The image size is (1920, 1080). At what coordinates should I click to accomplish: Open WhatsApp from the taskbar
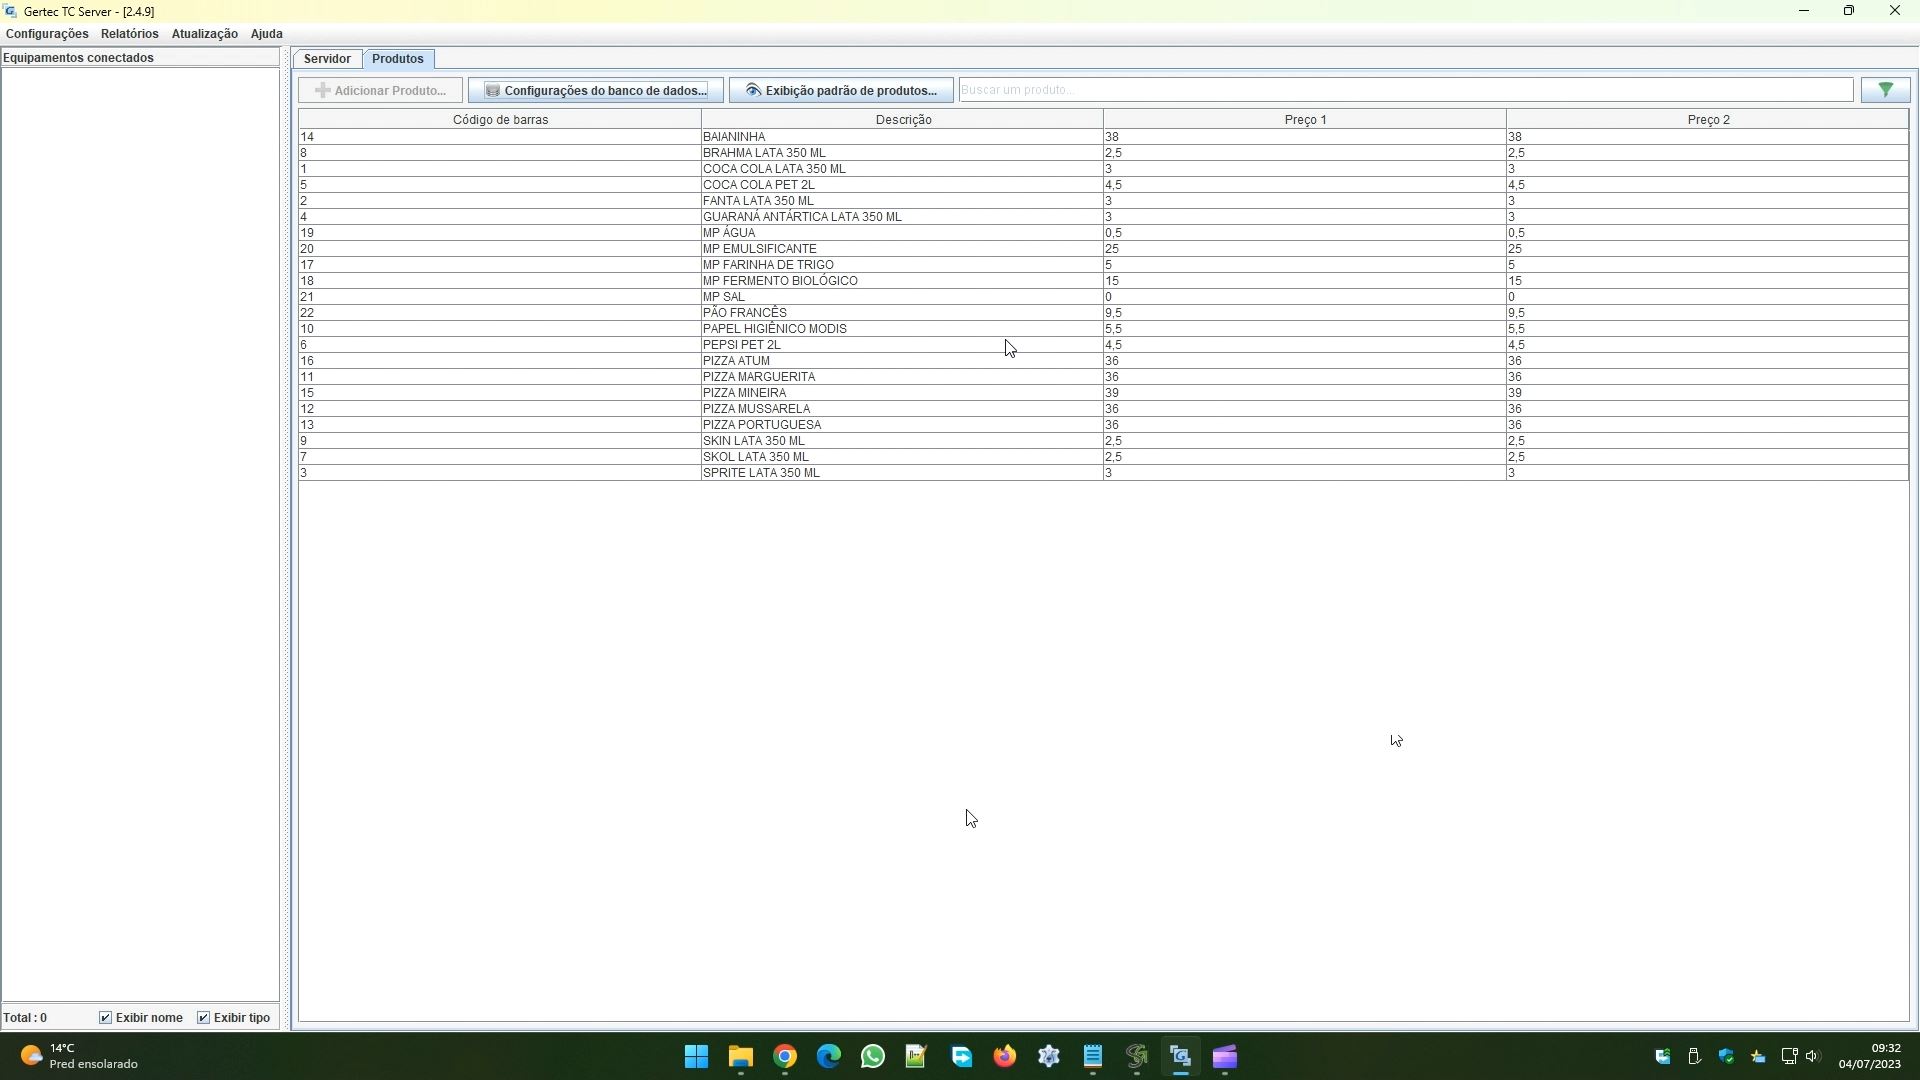tap(873, 1057)
